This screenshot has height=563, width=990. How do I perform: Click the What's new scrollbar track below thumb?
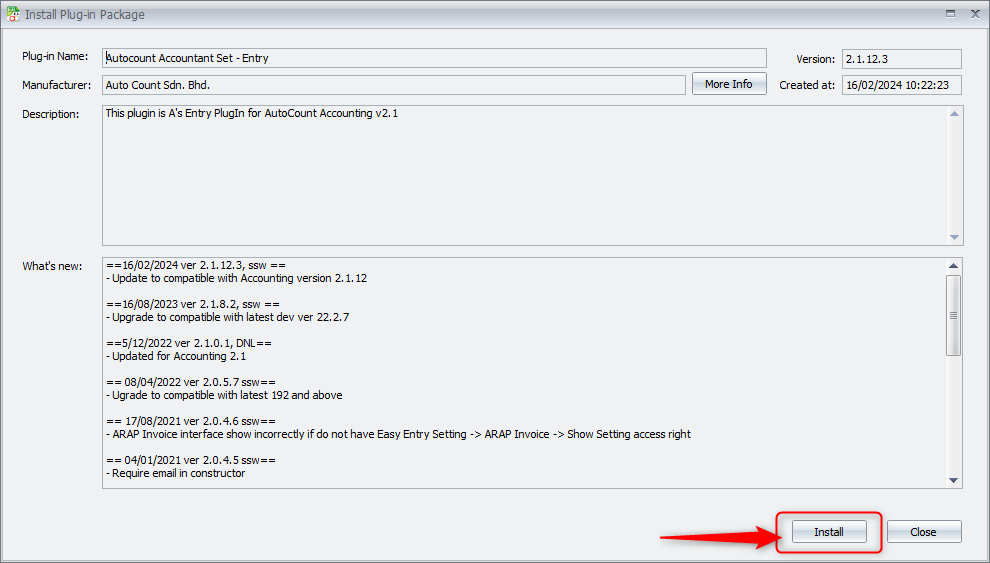click(x=955, y=415)
